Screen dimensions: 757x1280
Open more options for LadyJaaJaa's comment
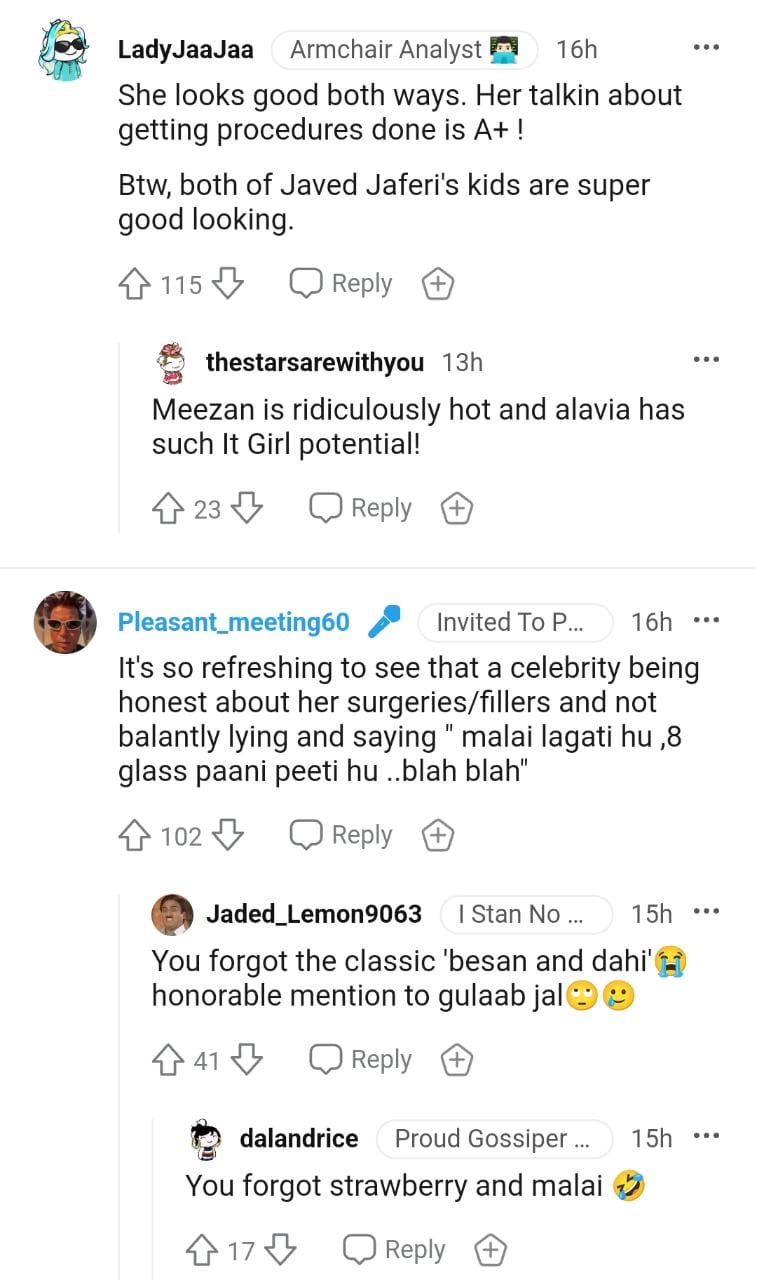(x=706, y=48)
